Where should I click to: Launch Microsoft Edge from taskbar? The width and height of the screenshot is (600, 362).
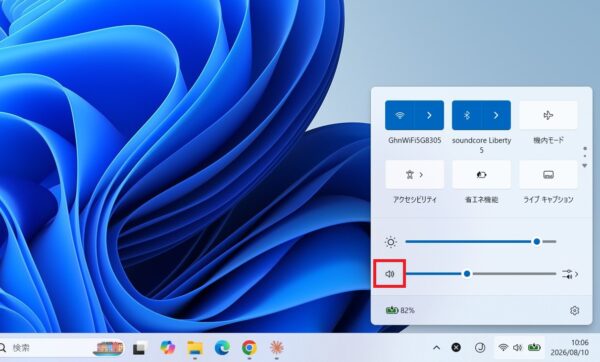click(222, 347)
